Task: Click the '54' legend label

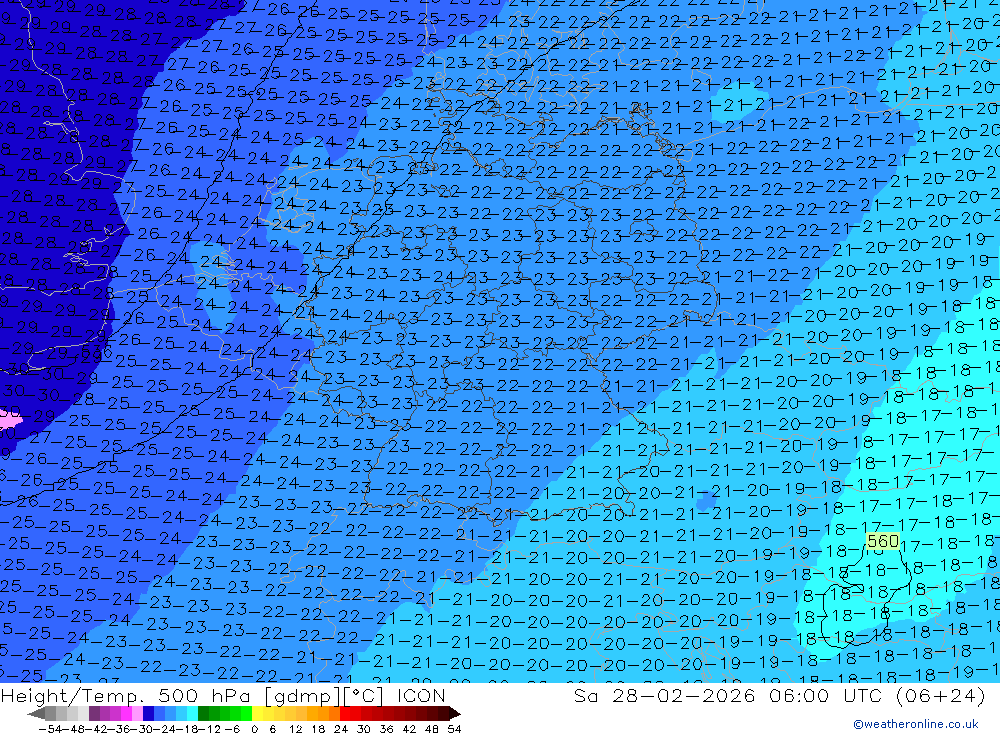Action: point(453,729)
